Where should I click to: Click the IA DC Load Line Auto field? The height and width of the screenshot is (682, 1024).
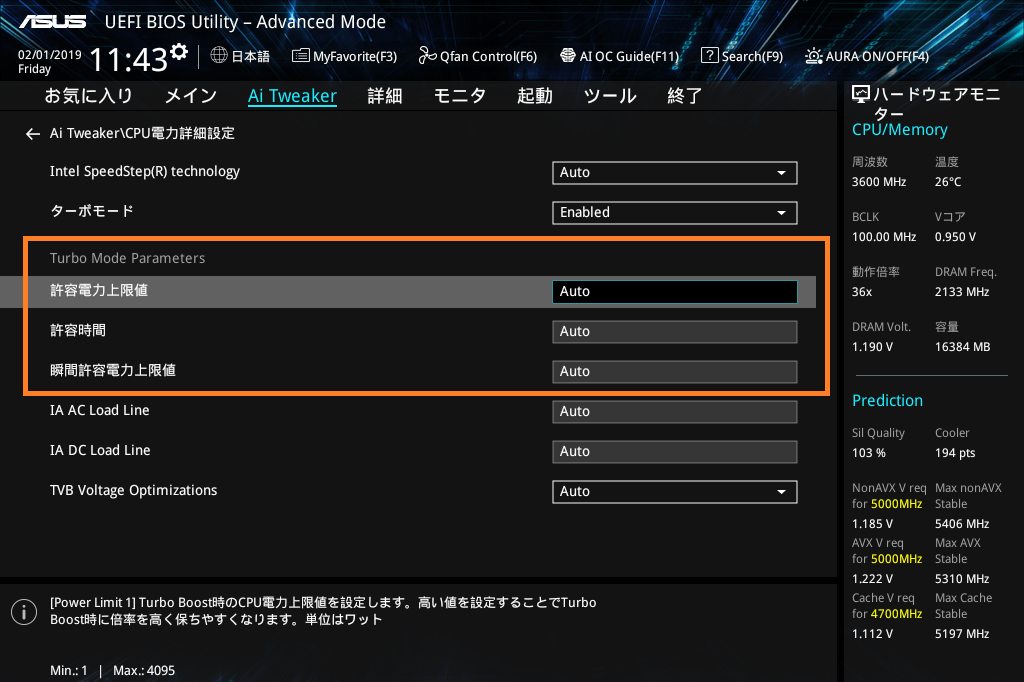point(675,451)
